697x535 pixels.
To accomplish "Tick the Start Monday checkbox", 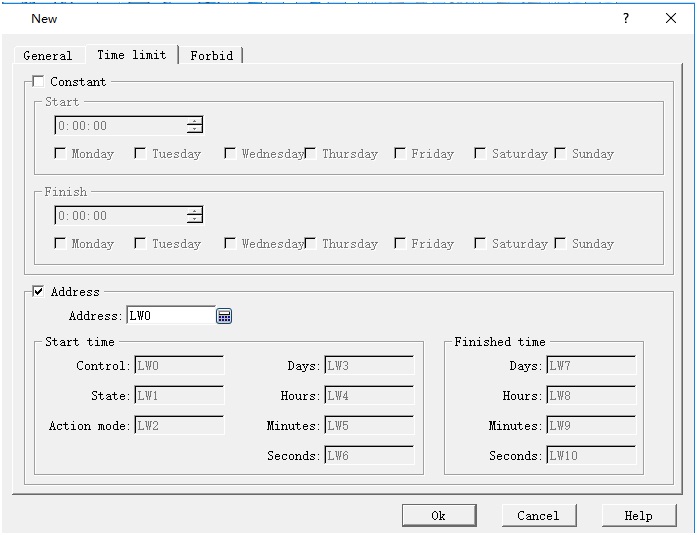I will 61,154.
